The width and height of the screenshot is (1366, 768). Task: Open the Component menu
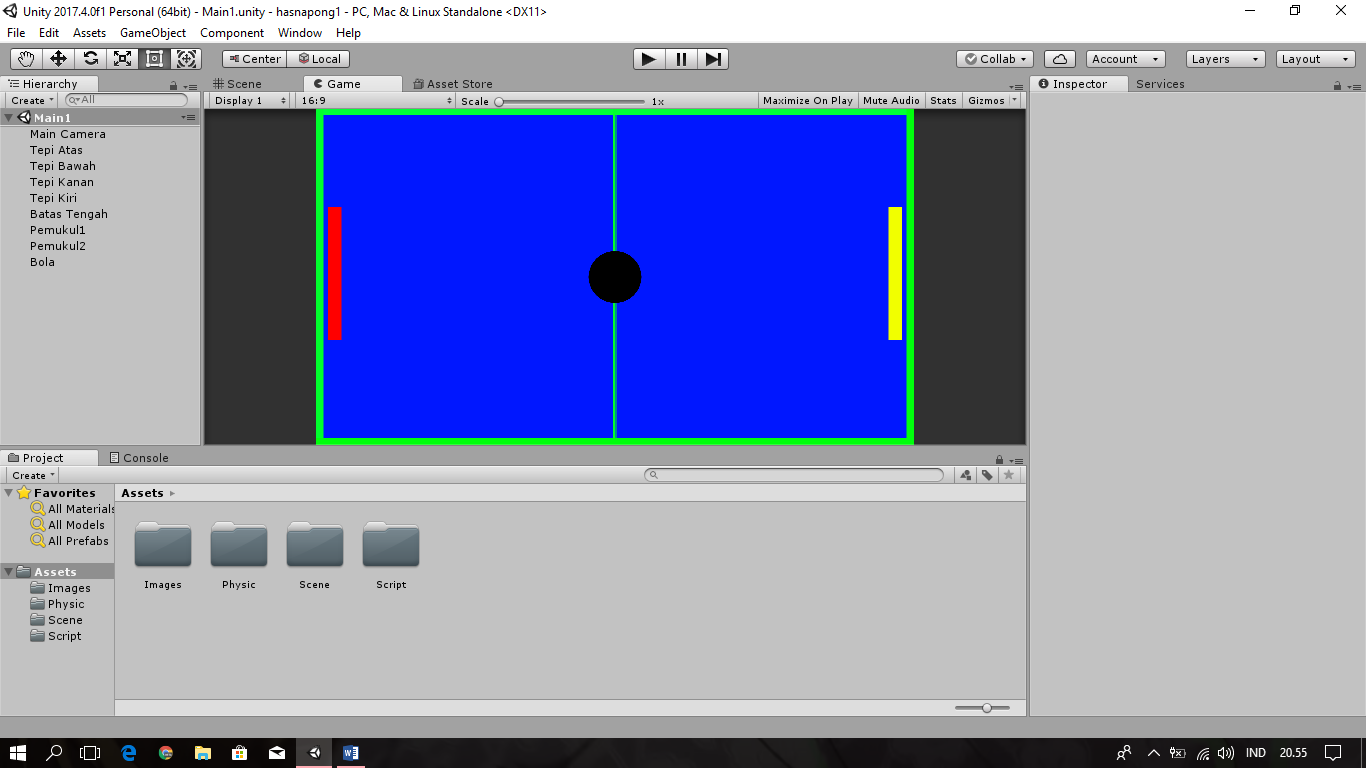click(x=232, y=33)
